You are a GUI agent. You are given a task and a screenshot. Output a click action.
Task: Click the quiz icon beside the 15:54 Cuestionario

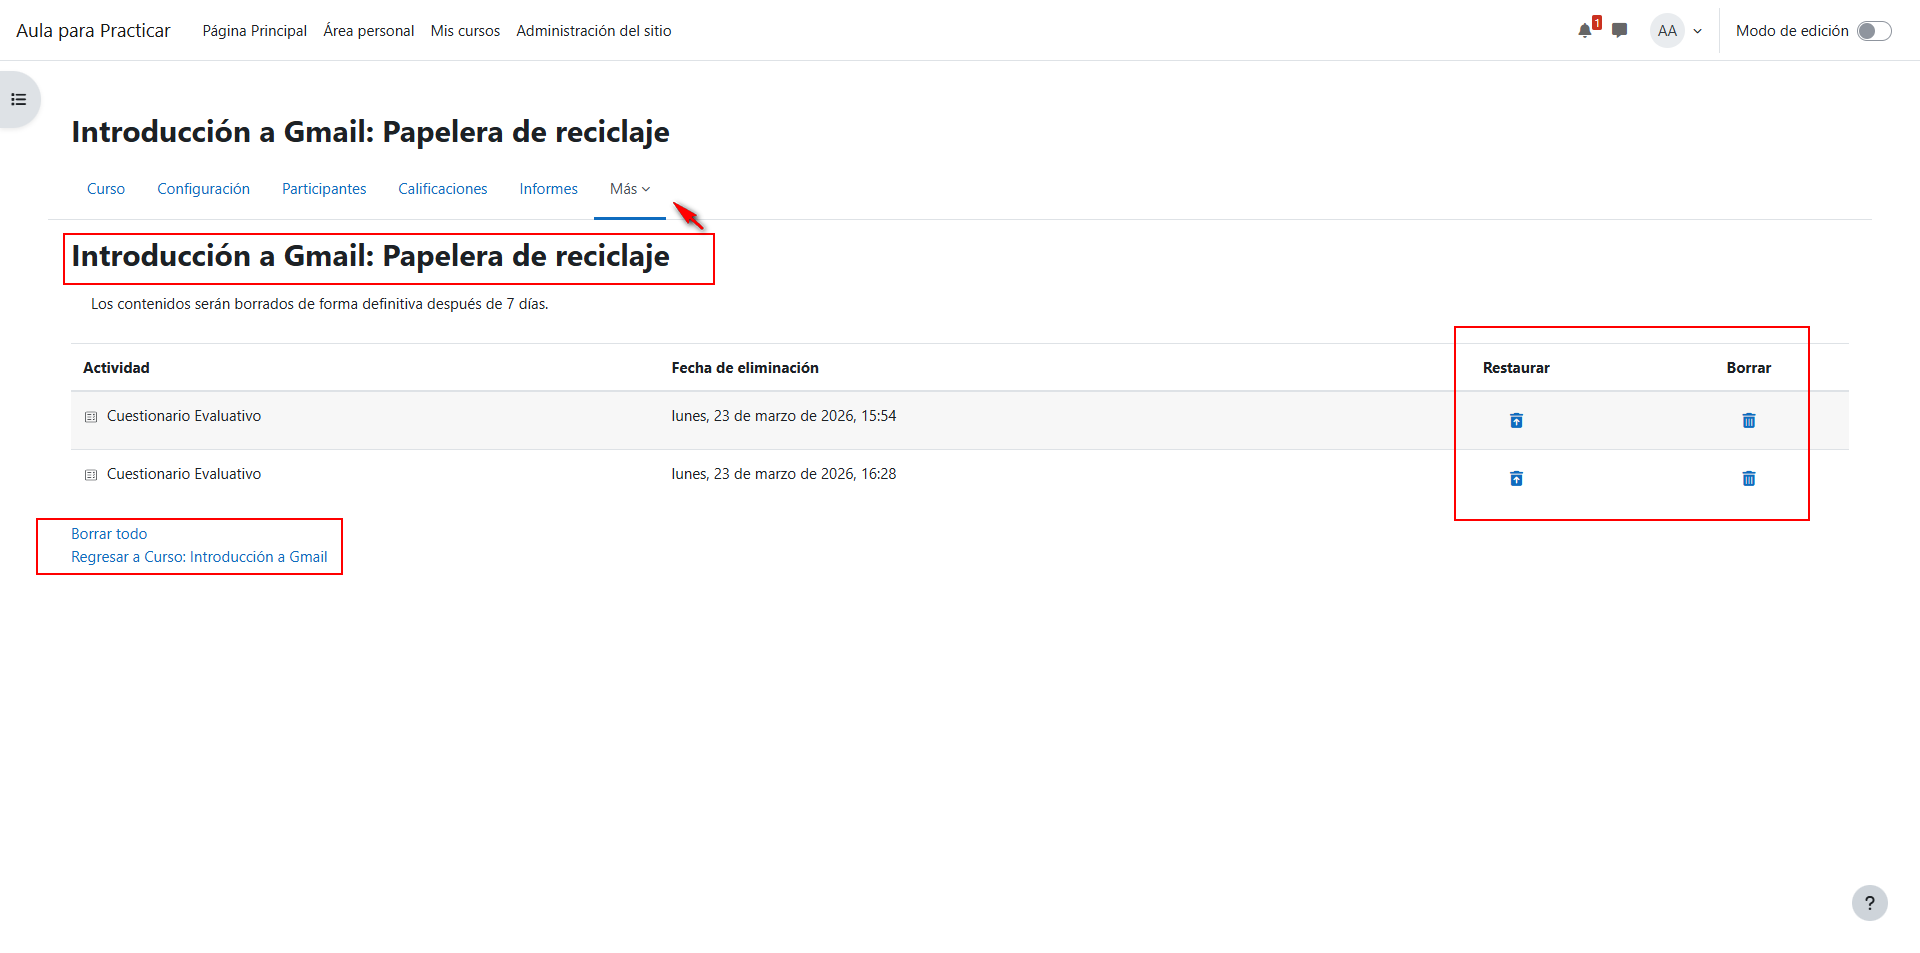[91, 417]
